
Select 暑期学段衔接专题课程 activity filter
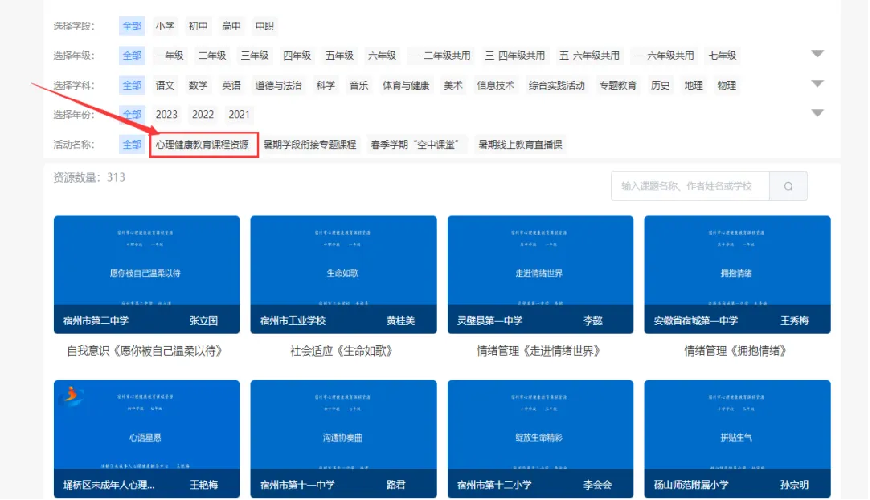pyautogui.click(x=310, y=145)
